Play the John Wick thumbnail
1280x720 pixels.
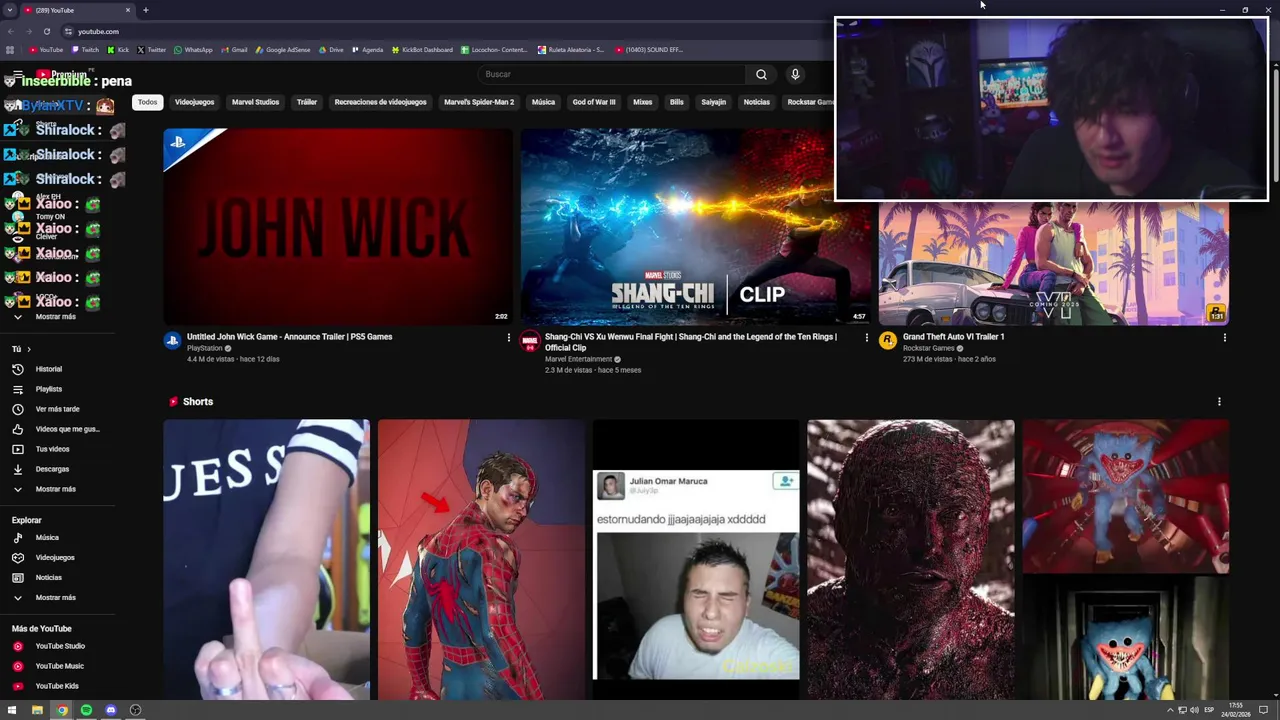click(x=338, y=227)
